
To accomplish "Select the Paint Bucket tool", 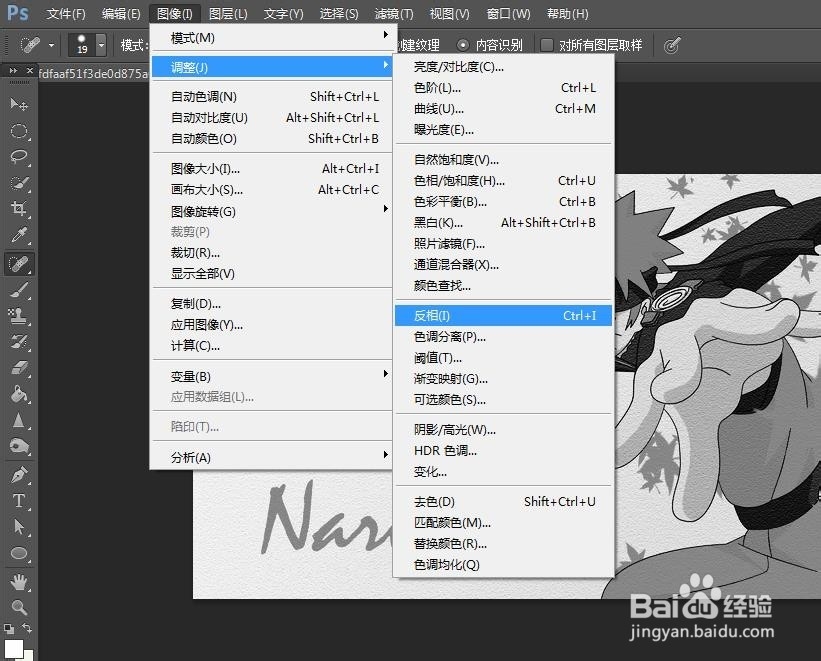I will tap(19, 394).
